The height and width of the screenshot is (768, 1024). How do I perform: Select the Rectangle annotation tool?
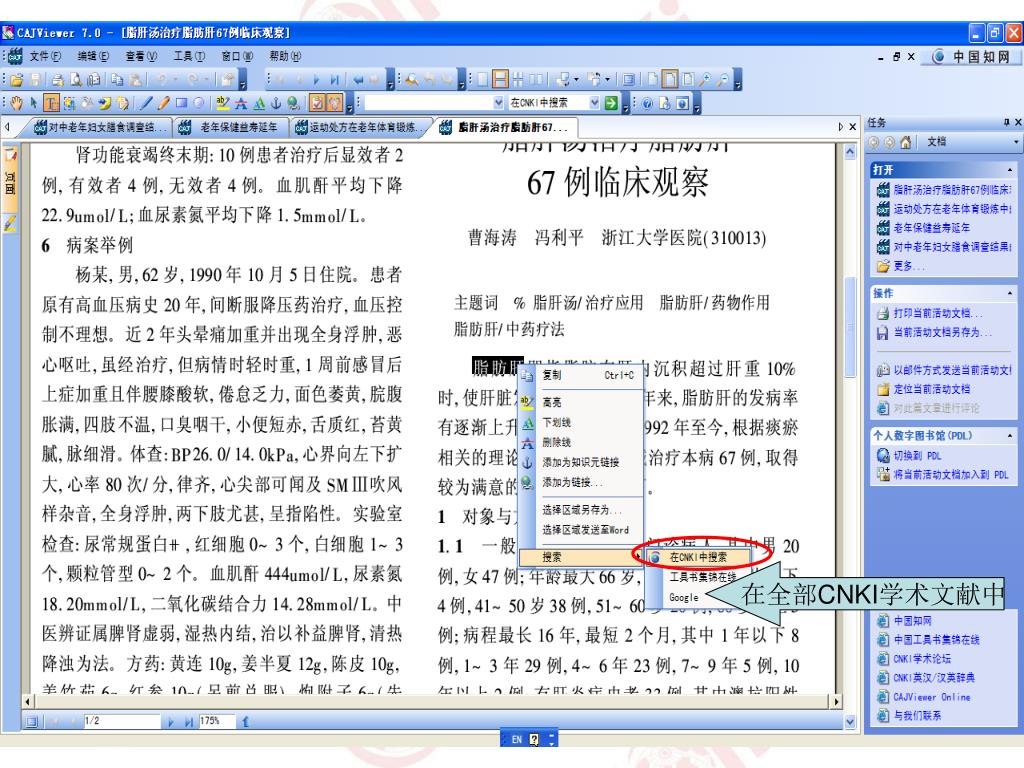[x=181, y=103]
